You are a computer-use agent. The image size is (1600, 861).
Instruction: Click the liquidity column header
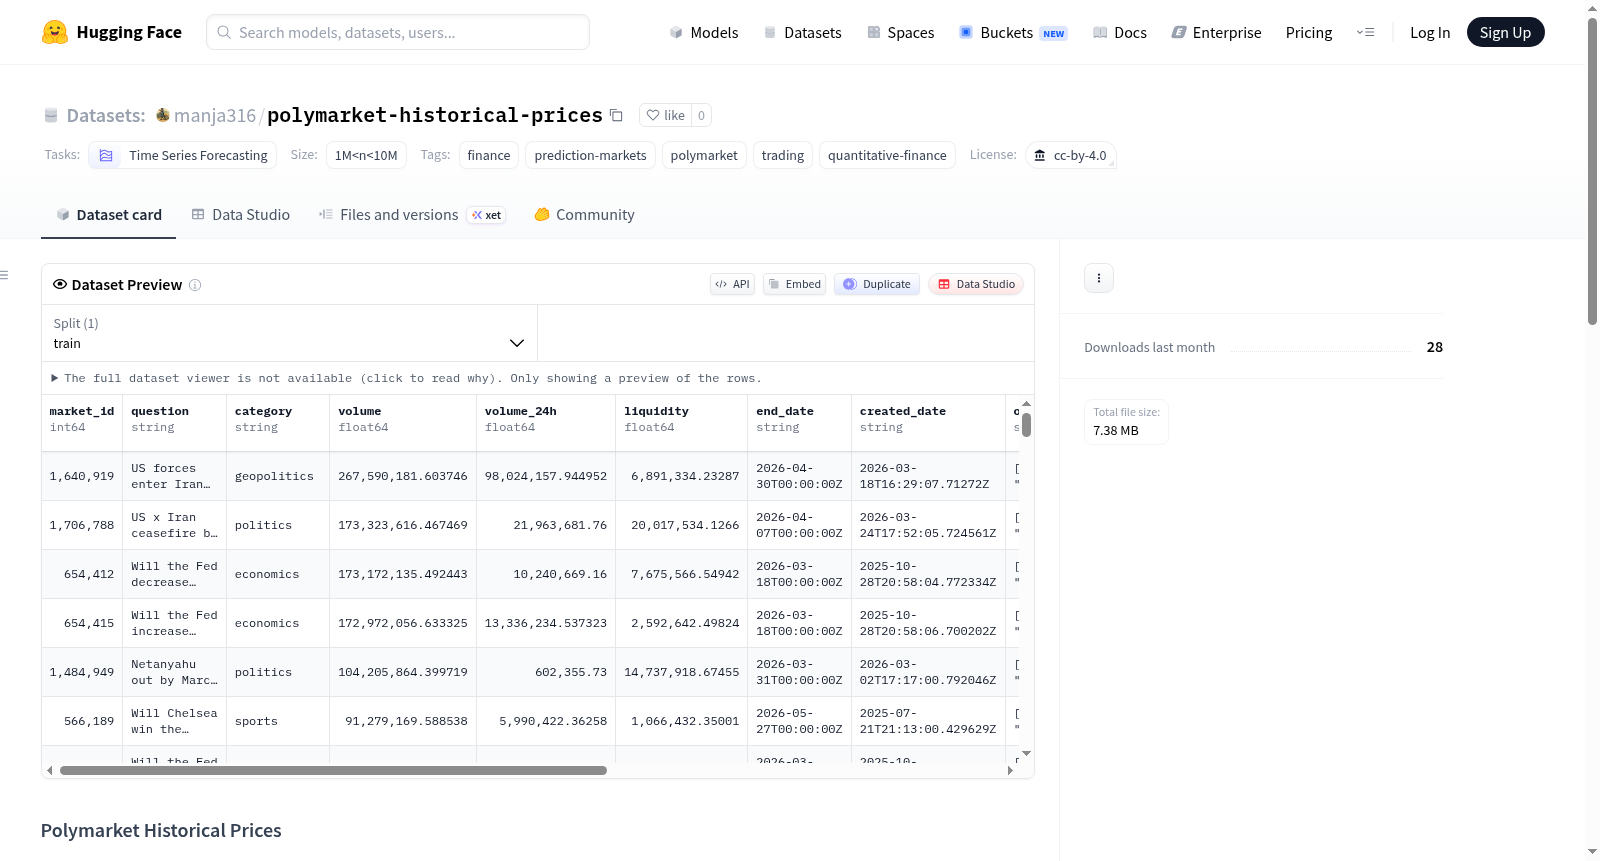coord(682,419)
